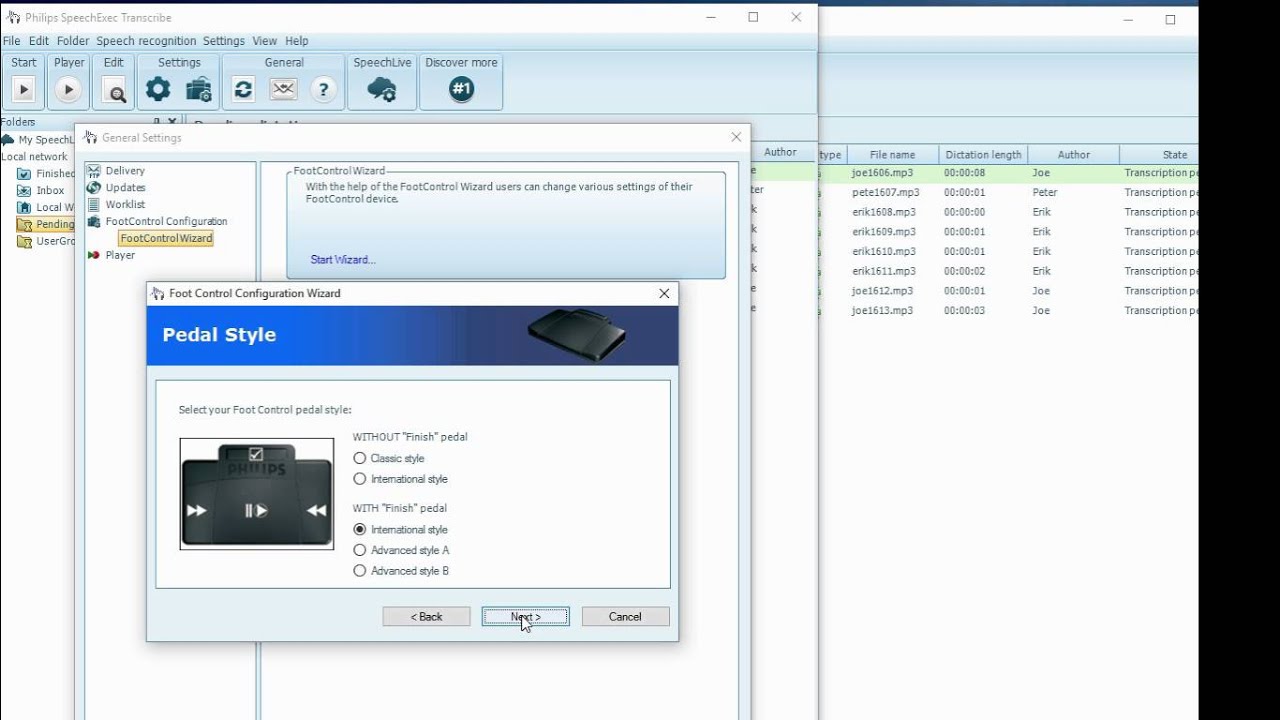Open help with the question mark icon
1280x720 pixels.
click(323, 90)
